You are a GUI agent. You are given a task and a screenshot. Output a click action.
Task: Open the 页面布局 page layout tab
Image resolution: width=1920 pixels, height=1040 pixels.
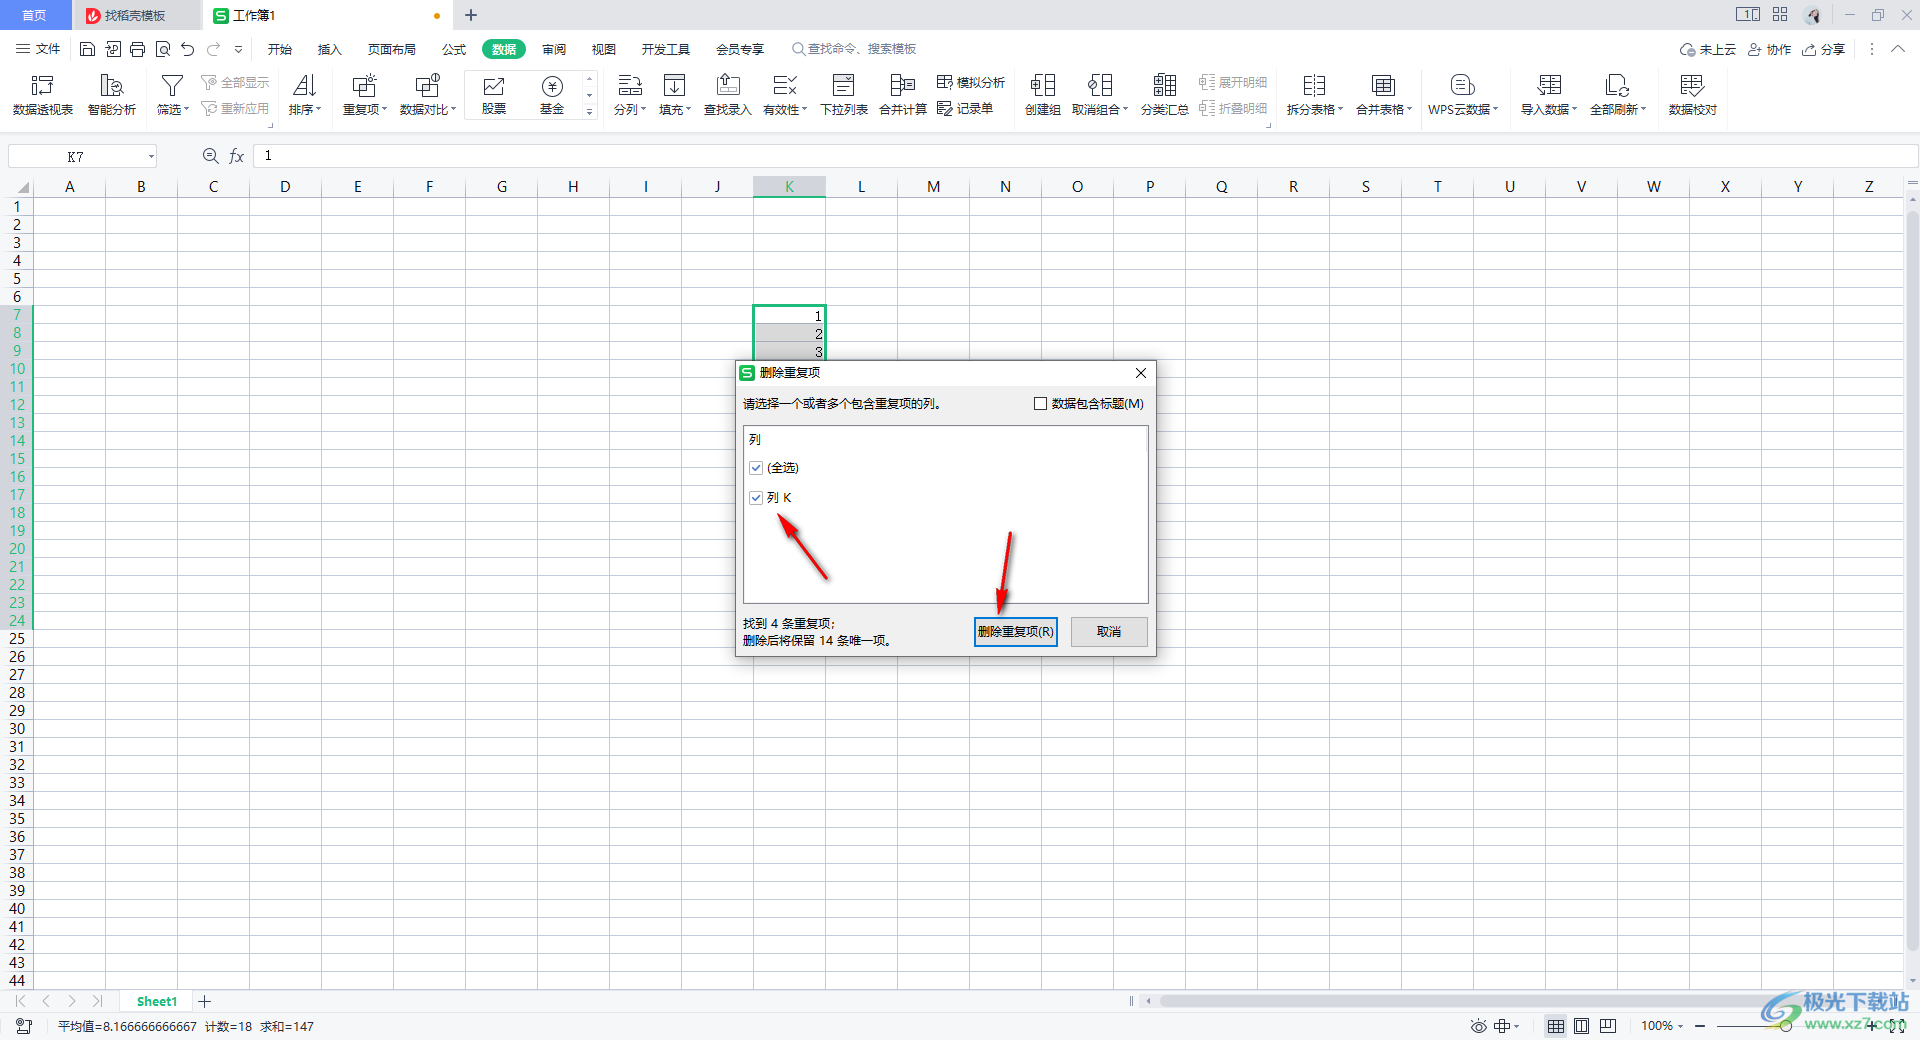point(391,49)
